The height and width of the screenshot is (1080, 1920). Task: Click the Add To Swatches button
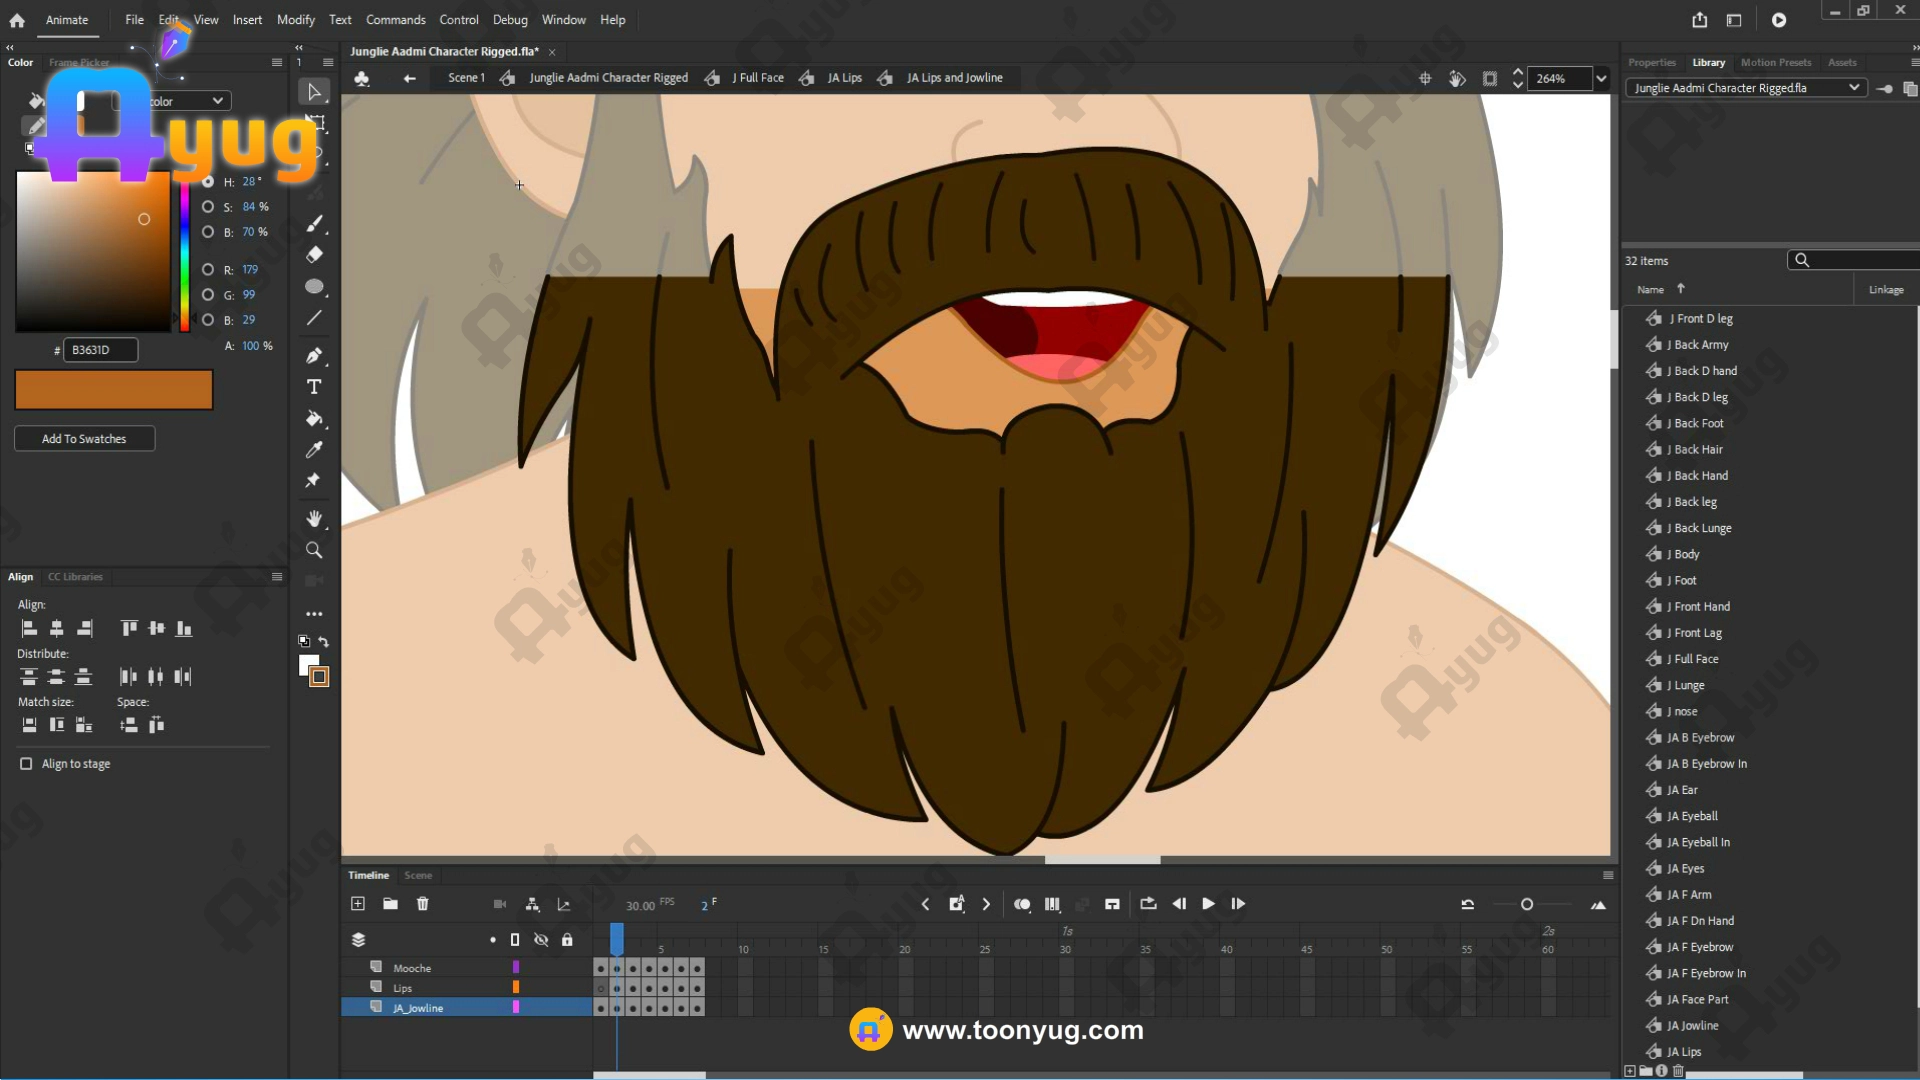(x=84, y=439)
